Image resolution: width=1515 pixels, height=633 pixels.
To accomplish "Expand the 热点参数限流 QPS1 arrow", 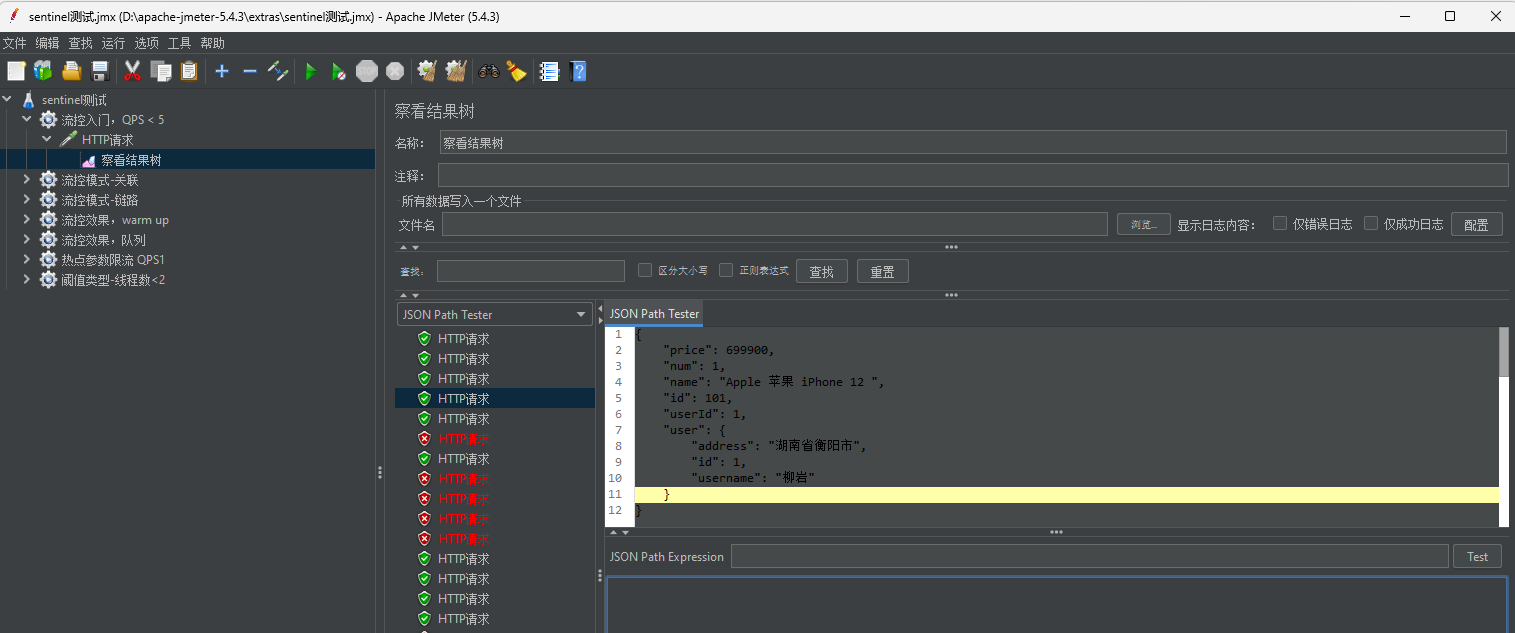I will point(27,259).
